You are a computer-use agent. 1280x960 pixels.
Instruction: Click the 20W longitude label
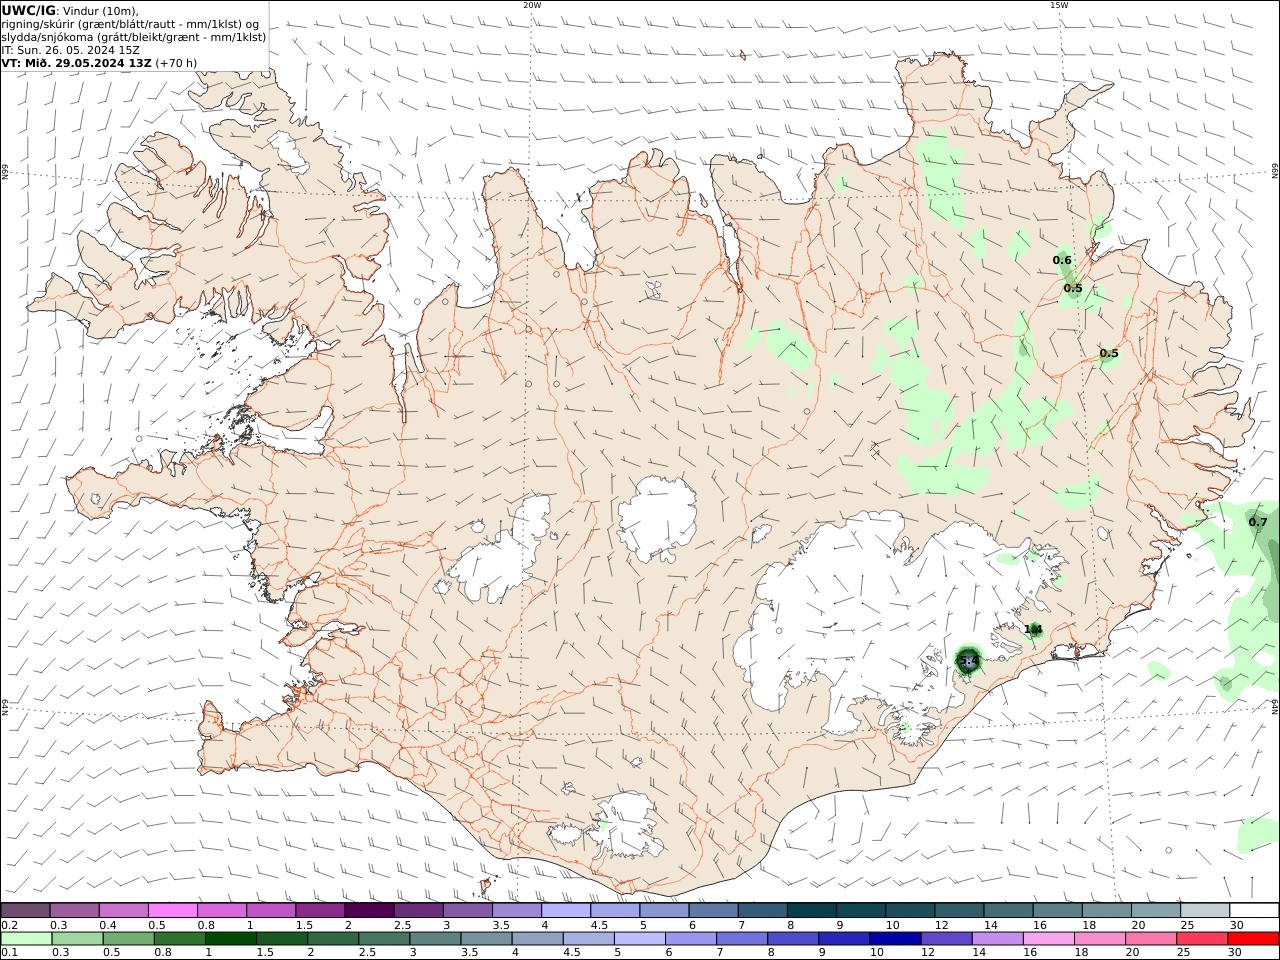click(x=532, y=5)
